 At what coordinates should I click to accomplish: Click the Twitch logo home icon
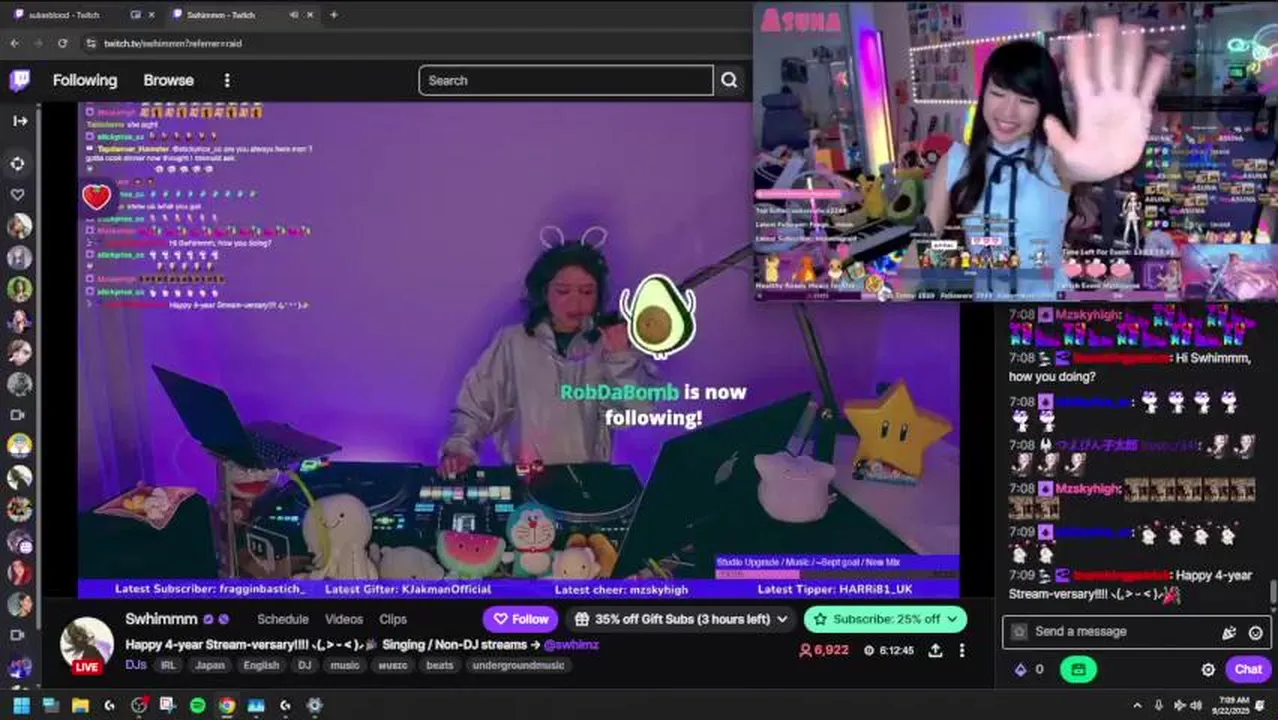coord(19,80)
